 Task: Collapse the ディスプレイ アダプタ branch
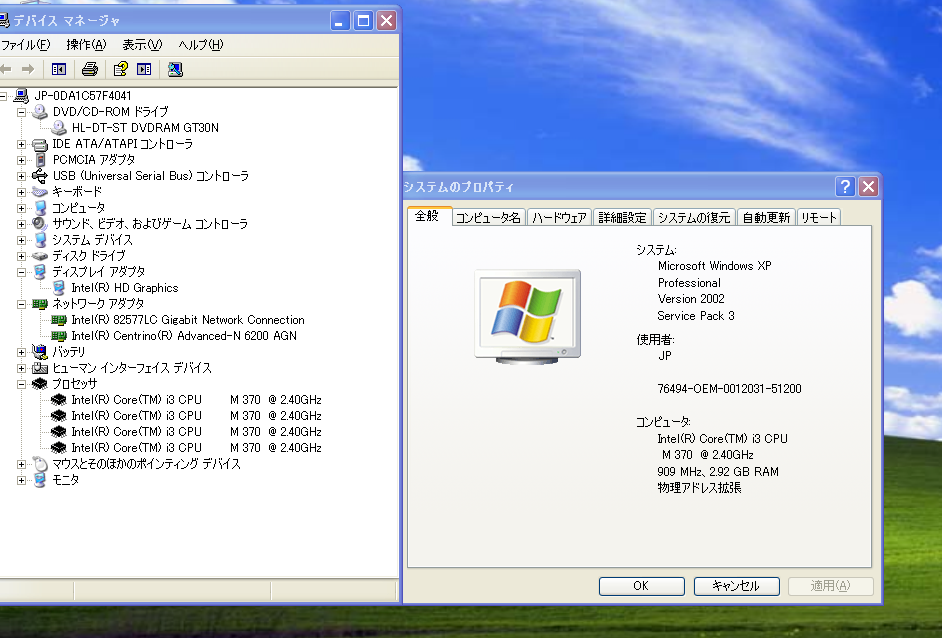click(x=22, y=272)
